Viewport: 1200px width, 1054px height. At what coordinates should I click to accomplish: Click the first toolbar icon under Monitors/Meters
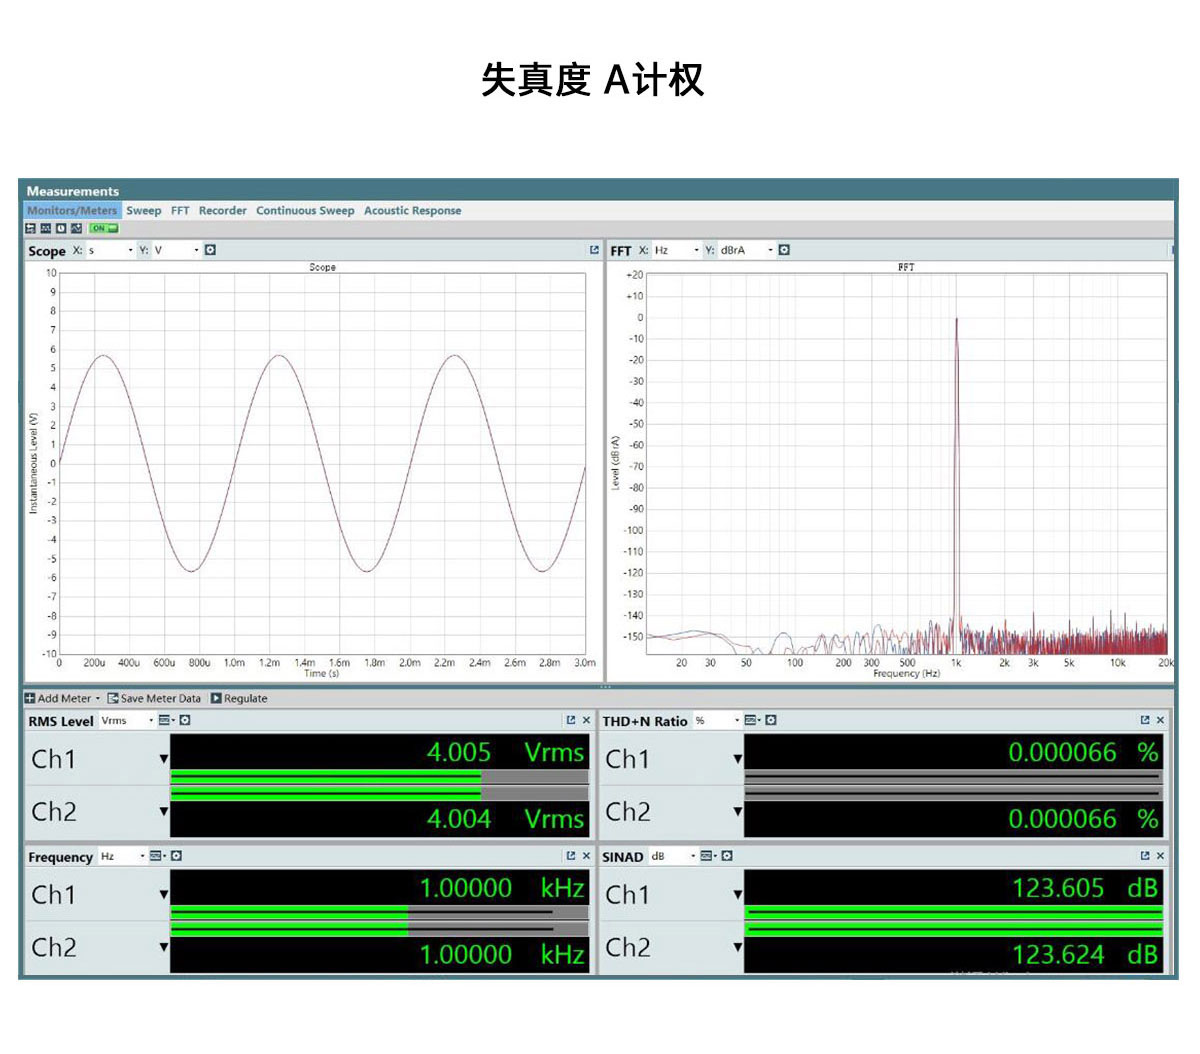click(x=31, y=228)
